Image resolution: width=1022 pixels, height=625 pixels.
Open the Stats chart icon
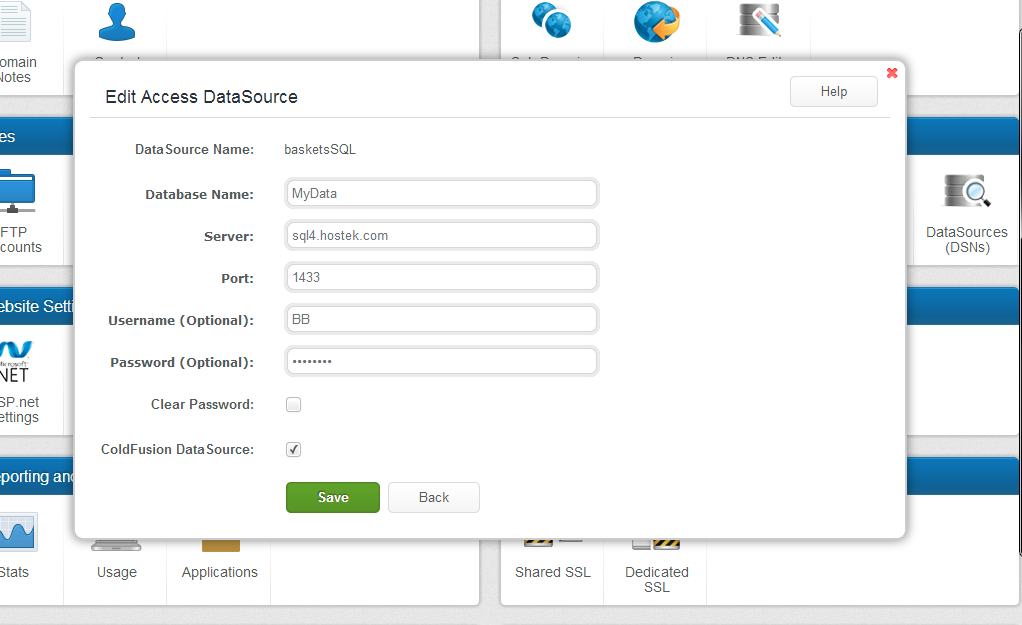17,532
